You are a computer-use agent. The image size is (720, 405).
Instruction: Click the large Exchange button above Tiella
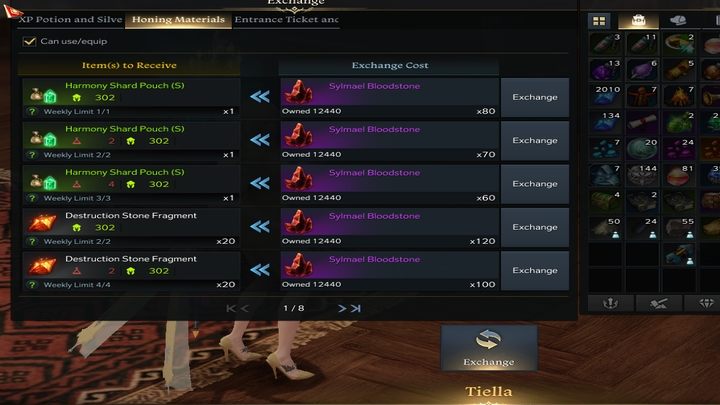[489, 348]
